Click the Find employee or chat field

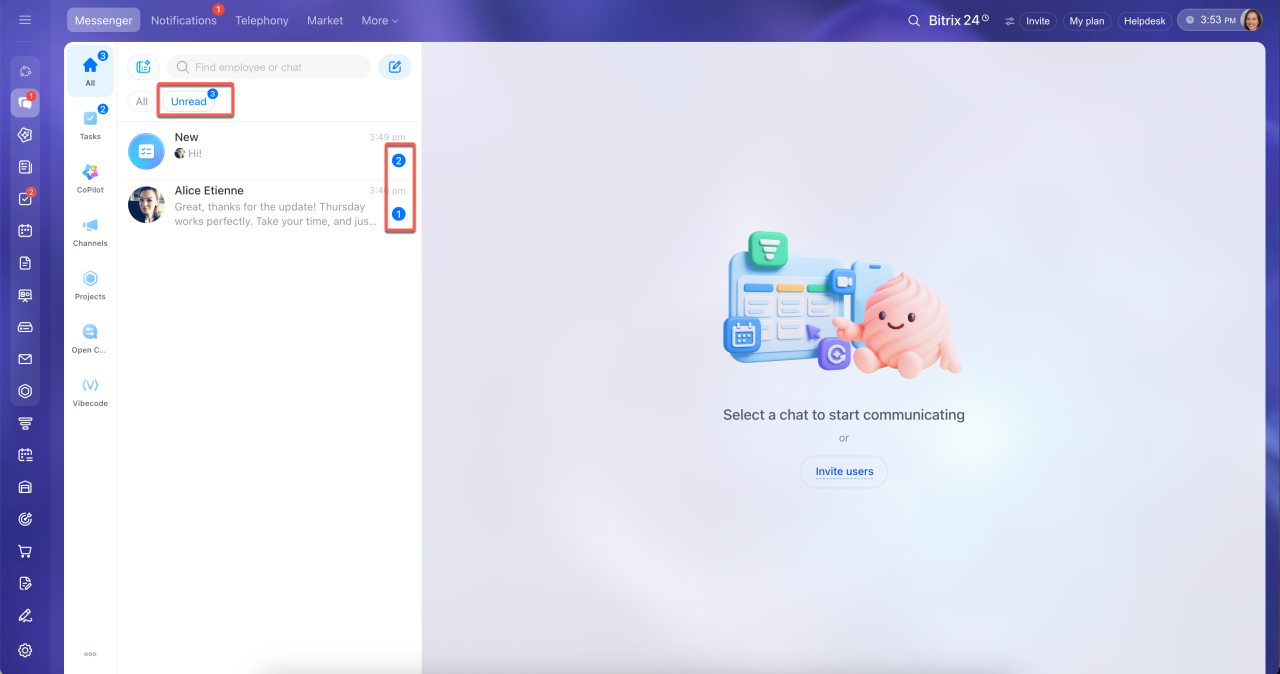coord(269,67)
